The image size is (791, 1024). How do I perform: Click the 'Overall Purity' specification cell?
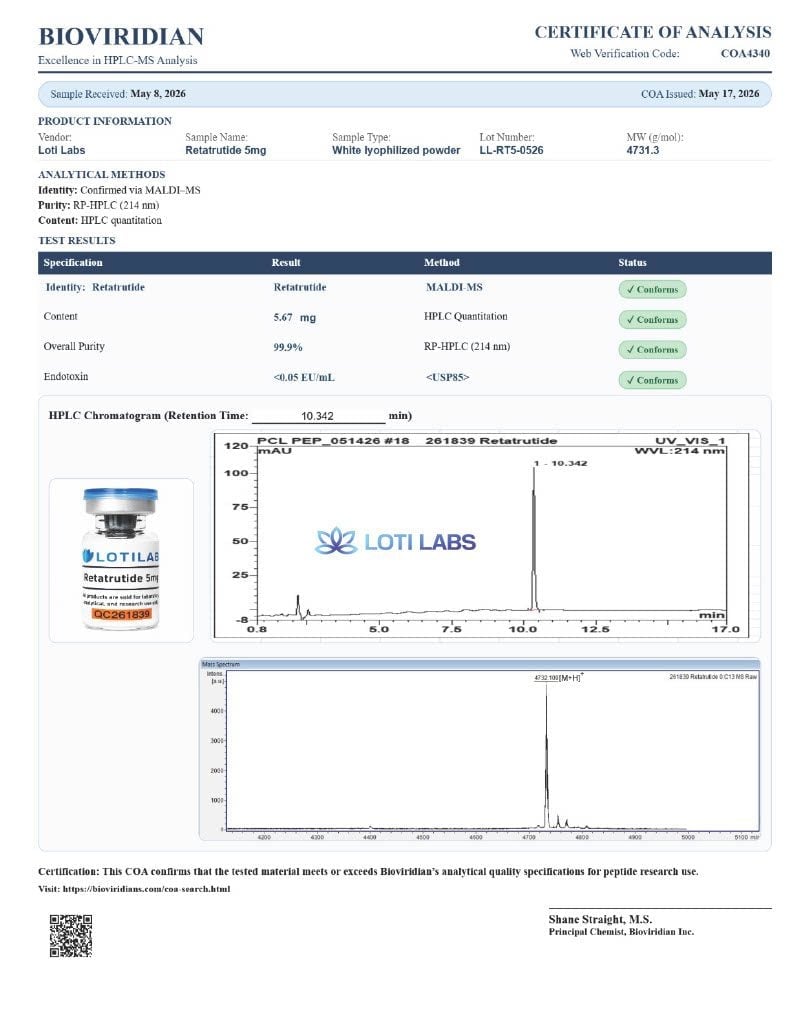[74, 346]
